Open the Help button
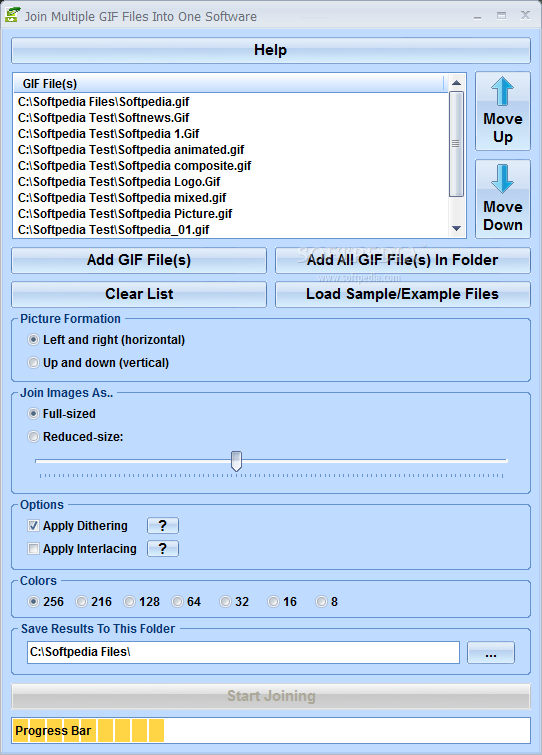 click(x=271, y=50)
